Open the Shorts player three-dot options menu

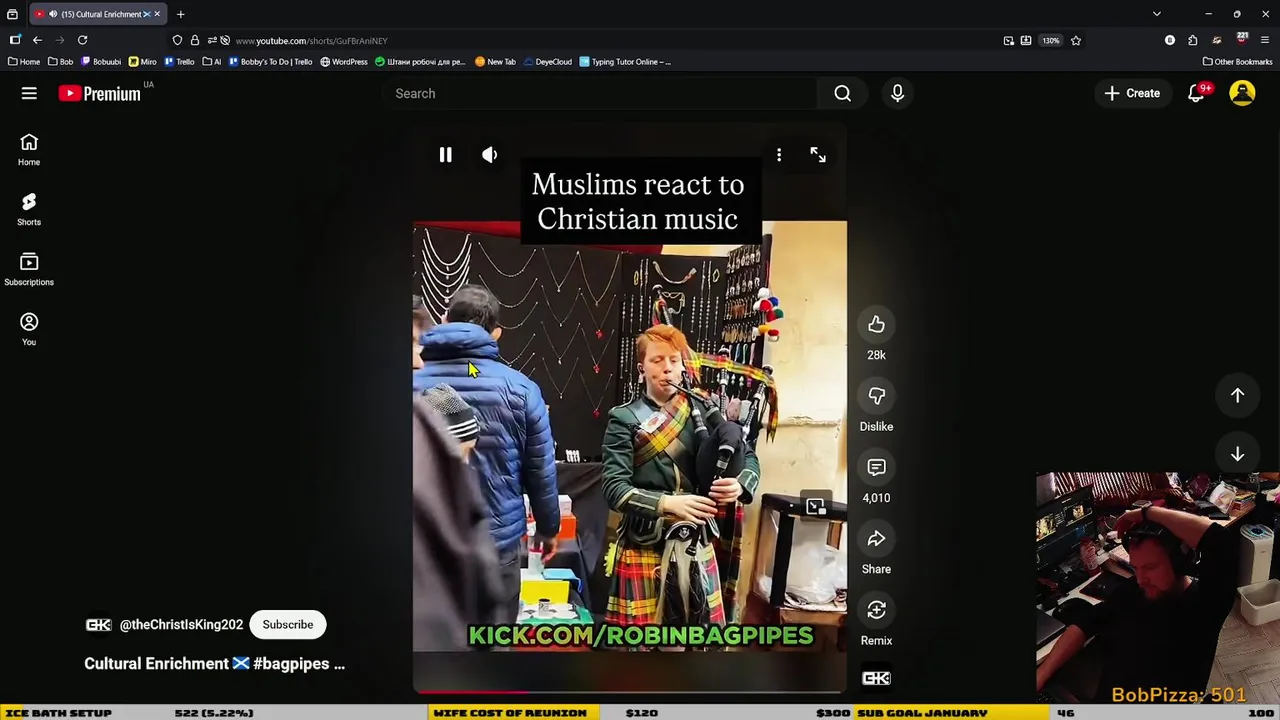(779, 155)
